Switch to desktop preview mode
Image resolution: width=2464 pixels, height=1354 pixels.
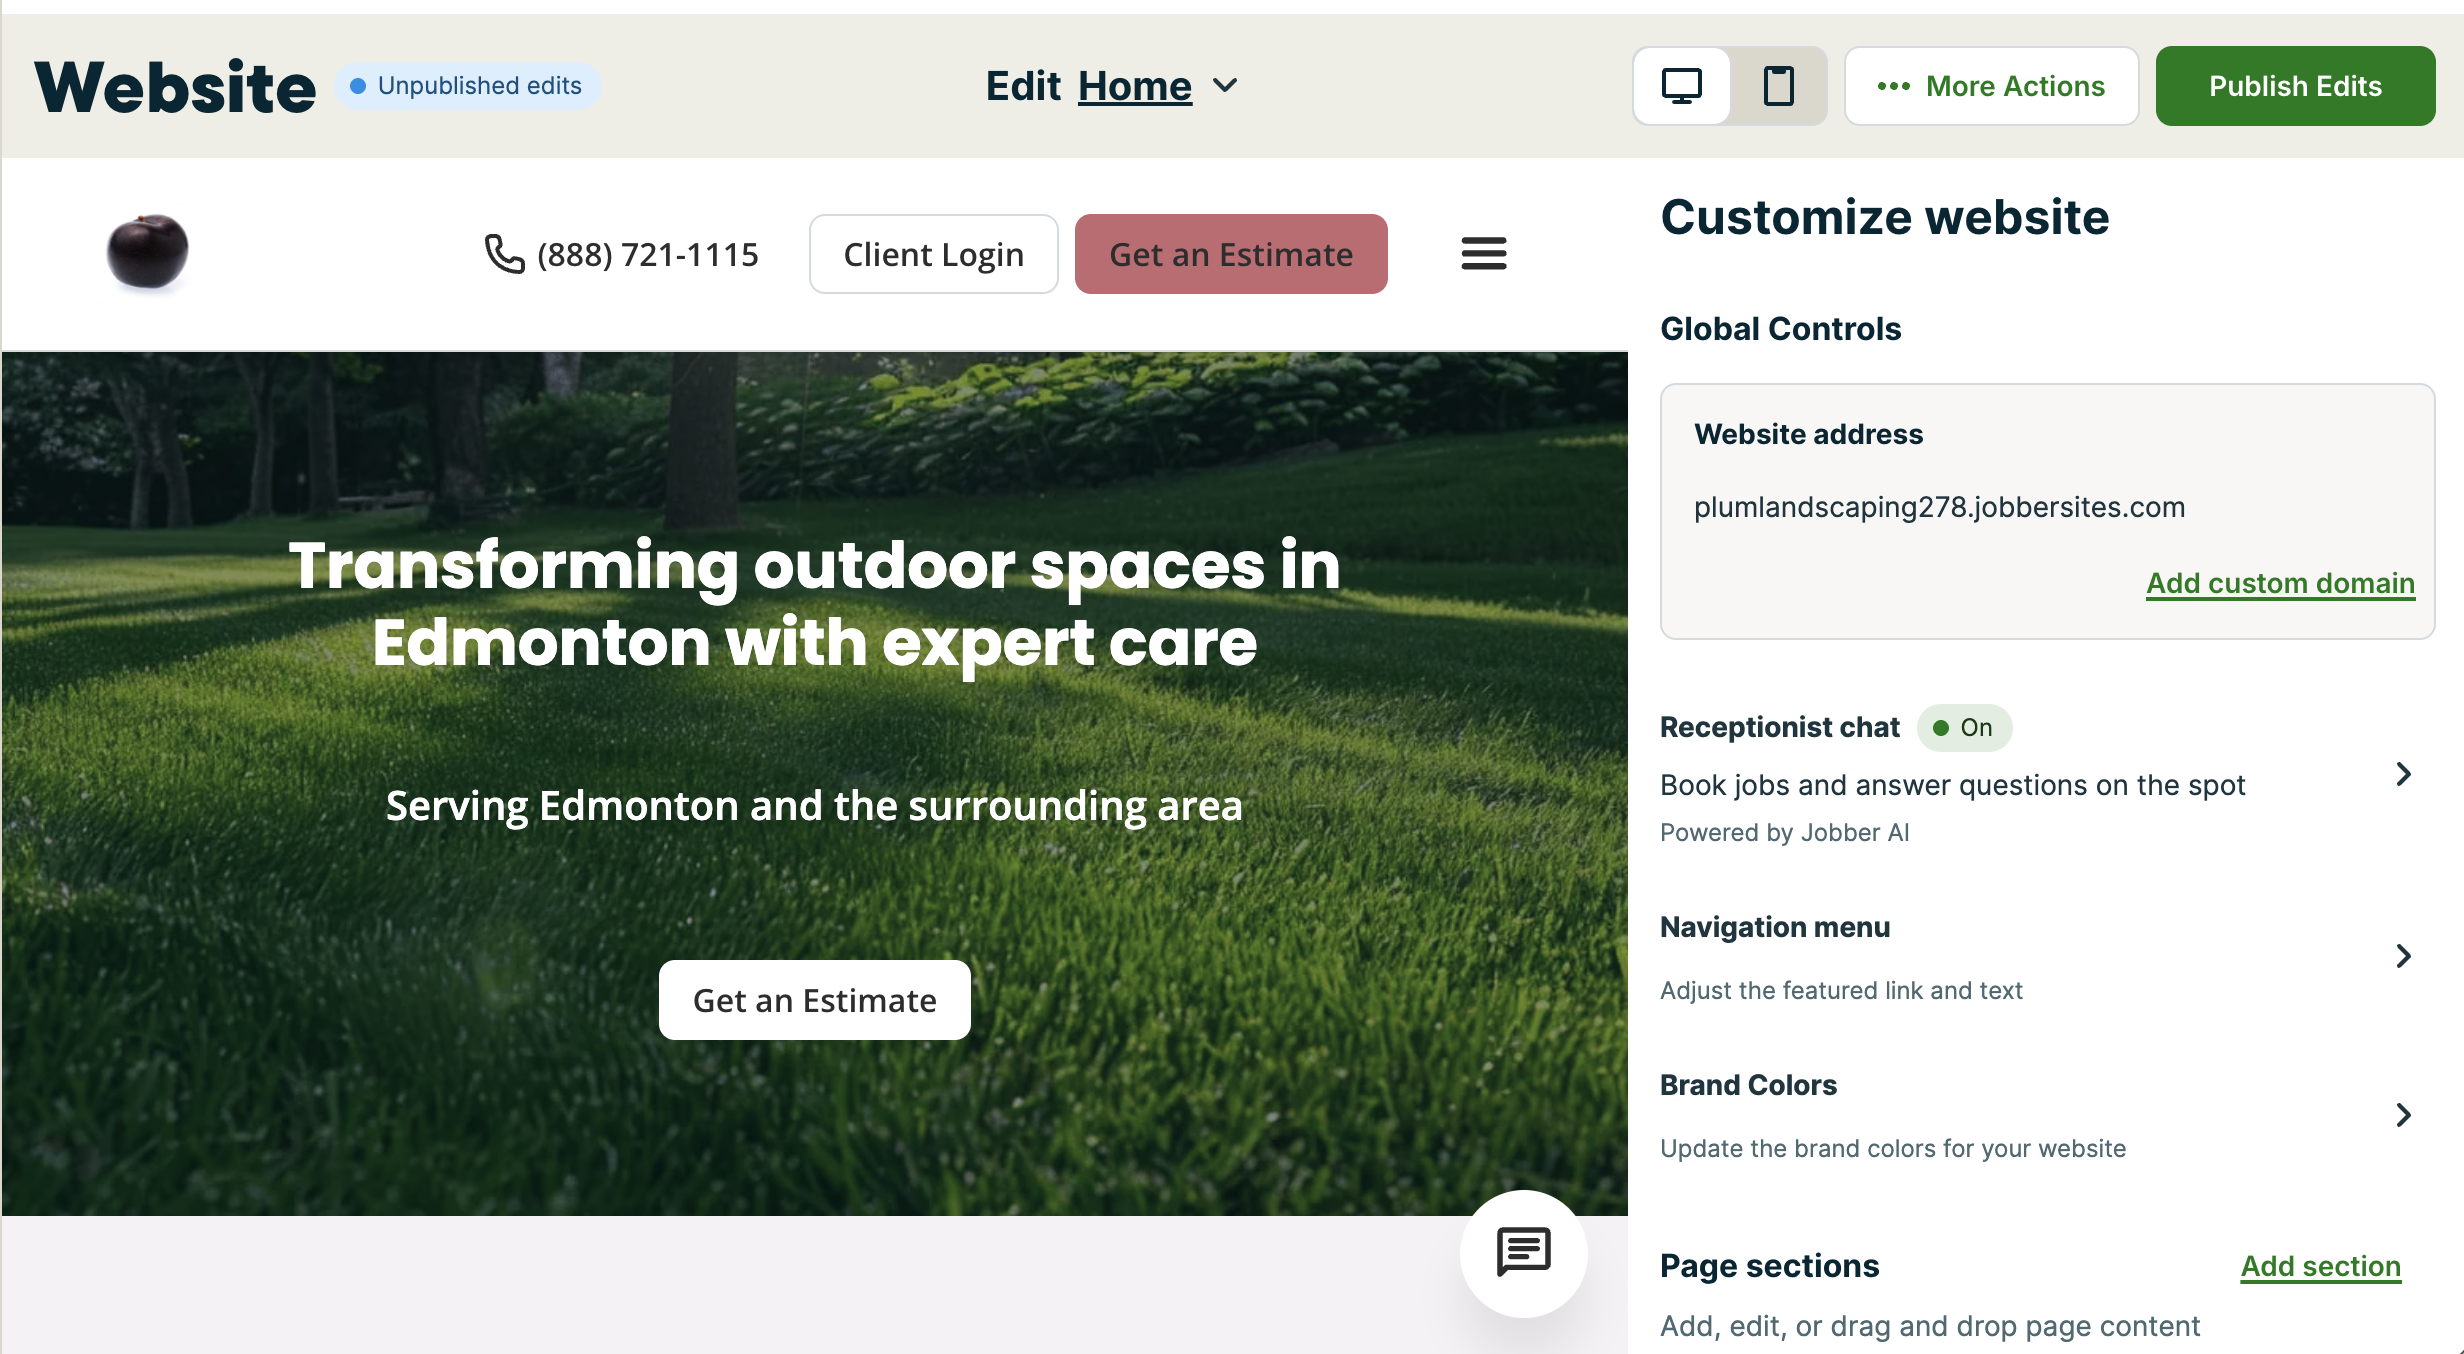(1681, 86)
